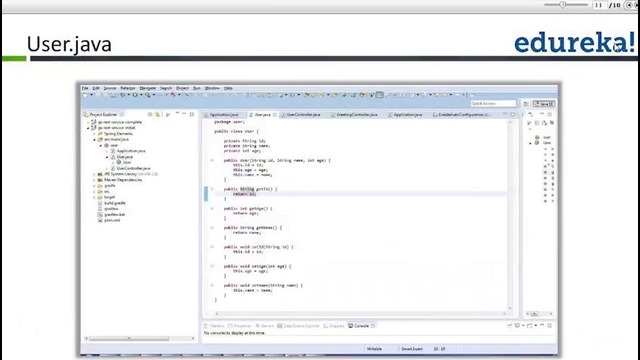Click the Open Perspective icon

point(526,104)
